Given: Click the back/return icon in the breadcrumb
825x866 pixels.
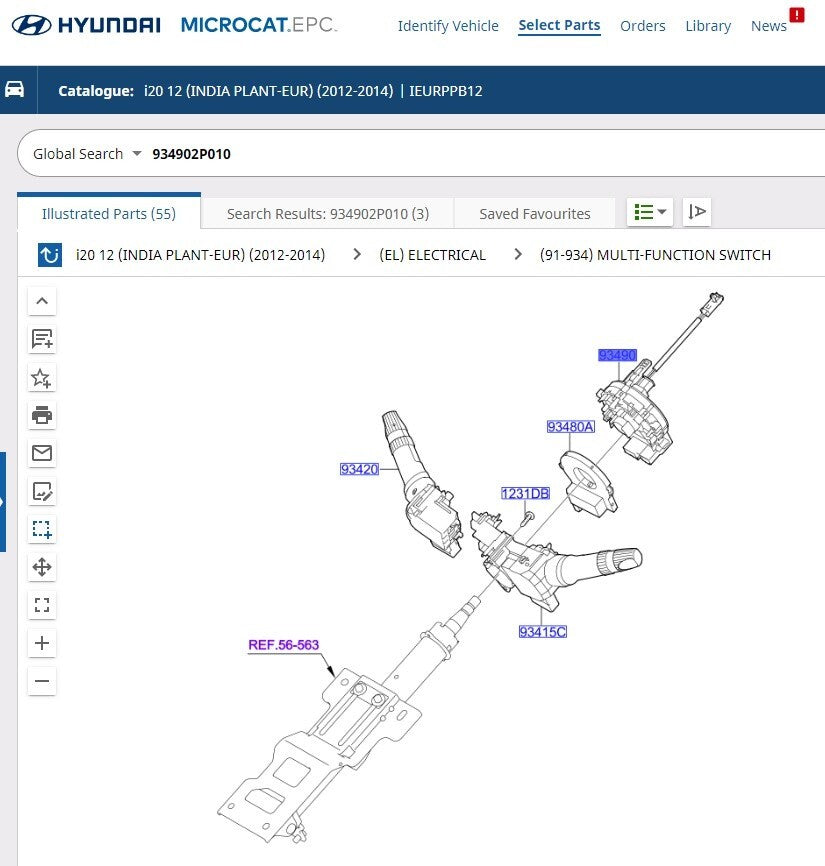Looking at the screenshot, I should point(50,255).
